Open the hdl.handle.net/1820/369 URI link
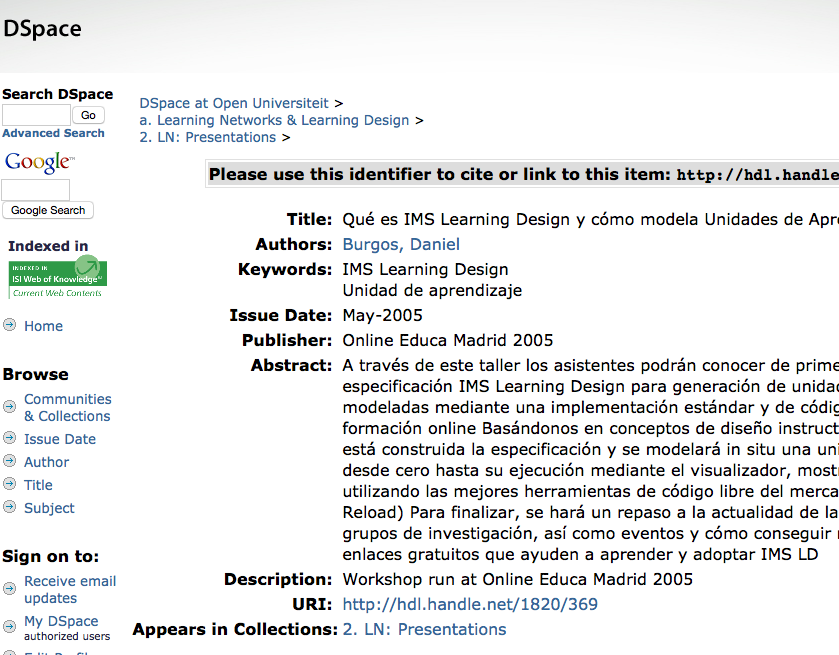This screenshot has height=655, width=839. tap(470, 604)
